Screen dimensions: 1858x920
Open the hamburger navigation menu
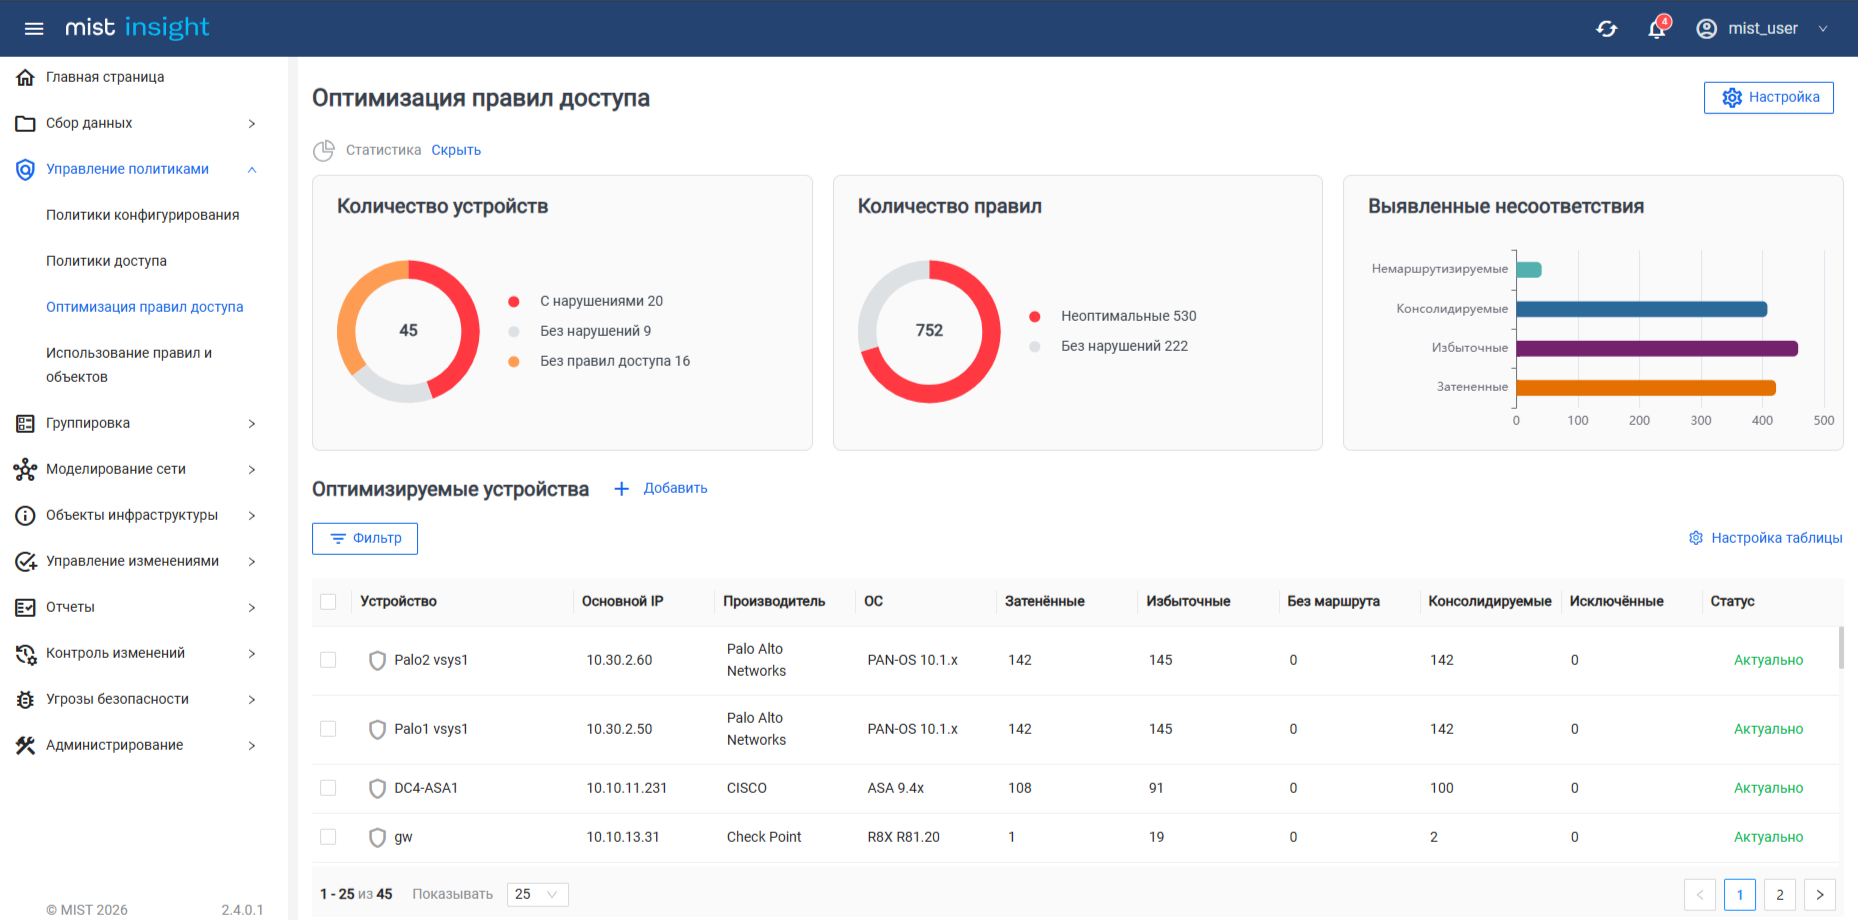(34, 28)
